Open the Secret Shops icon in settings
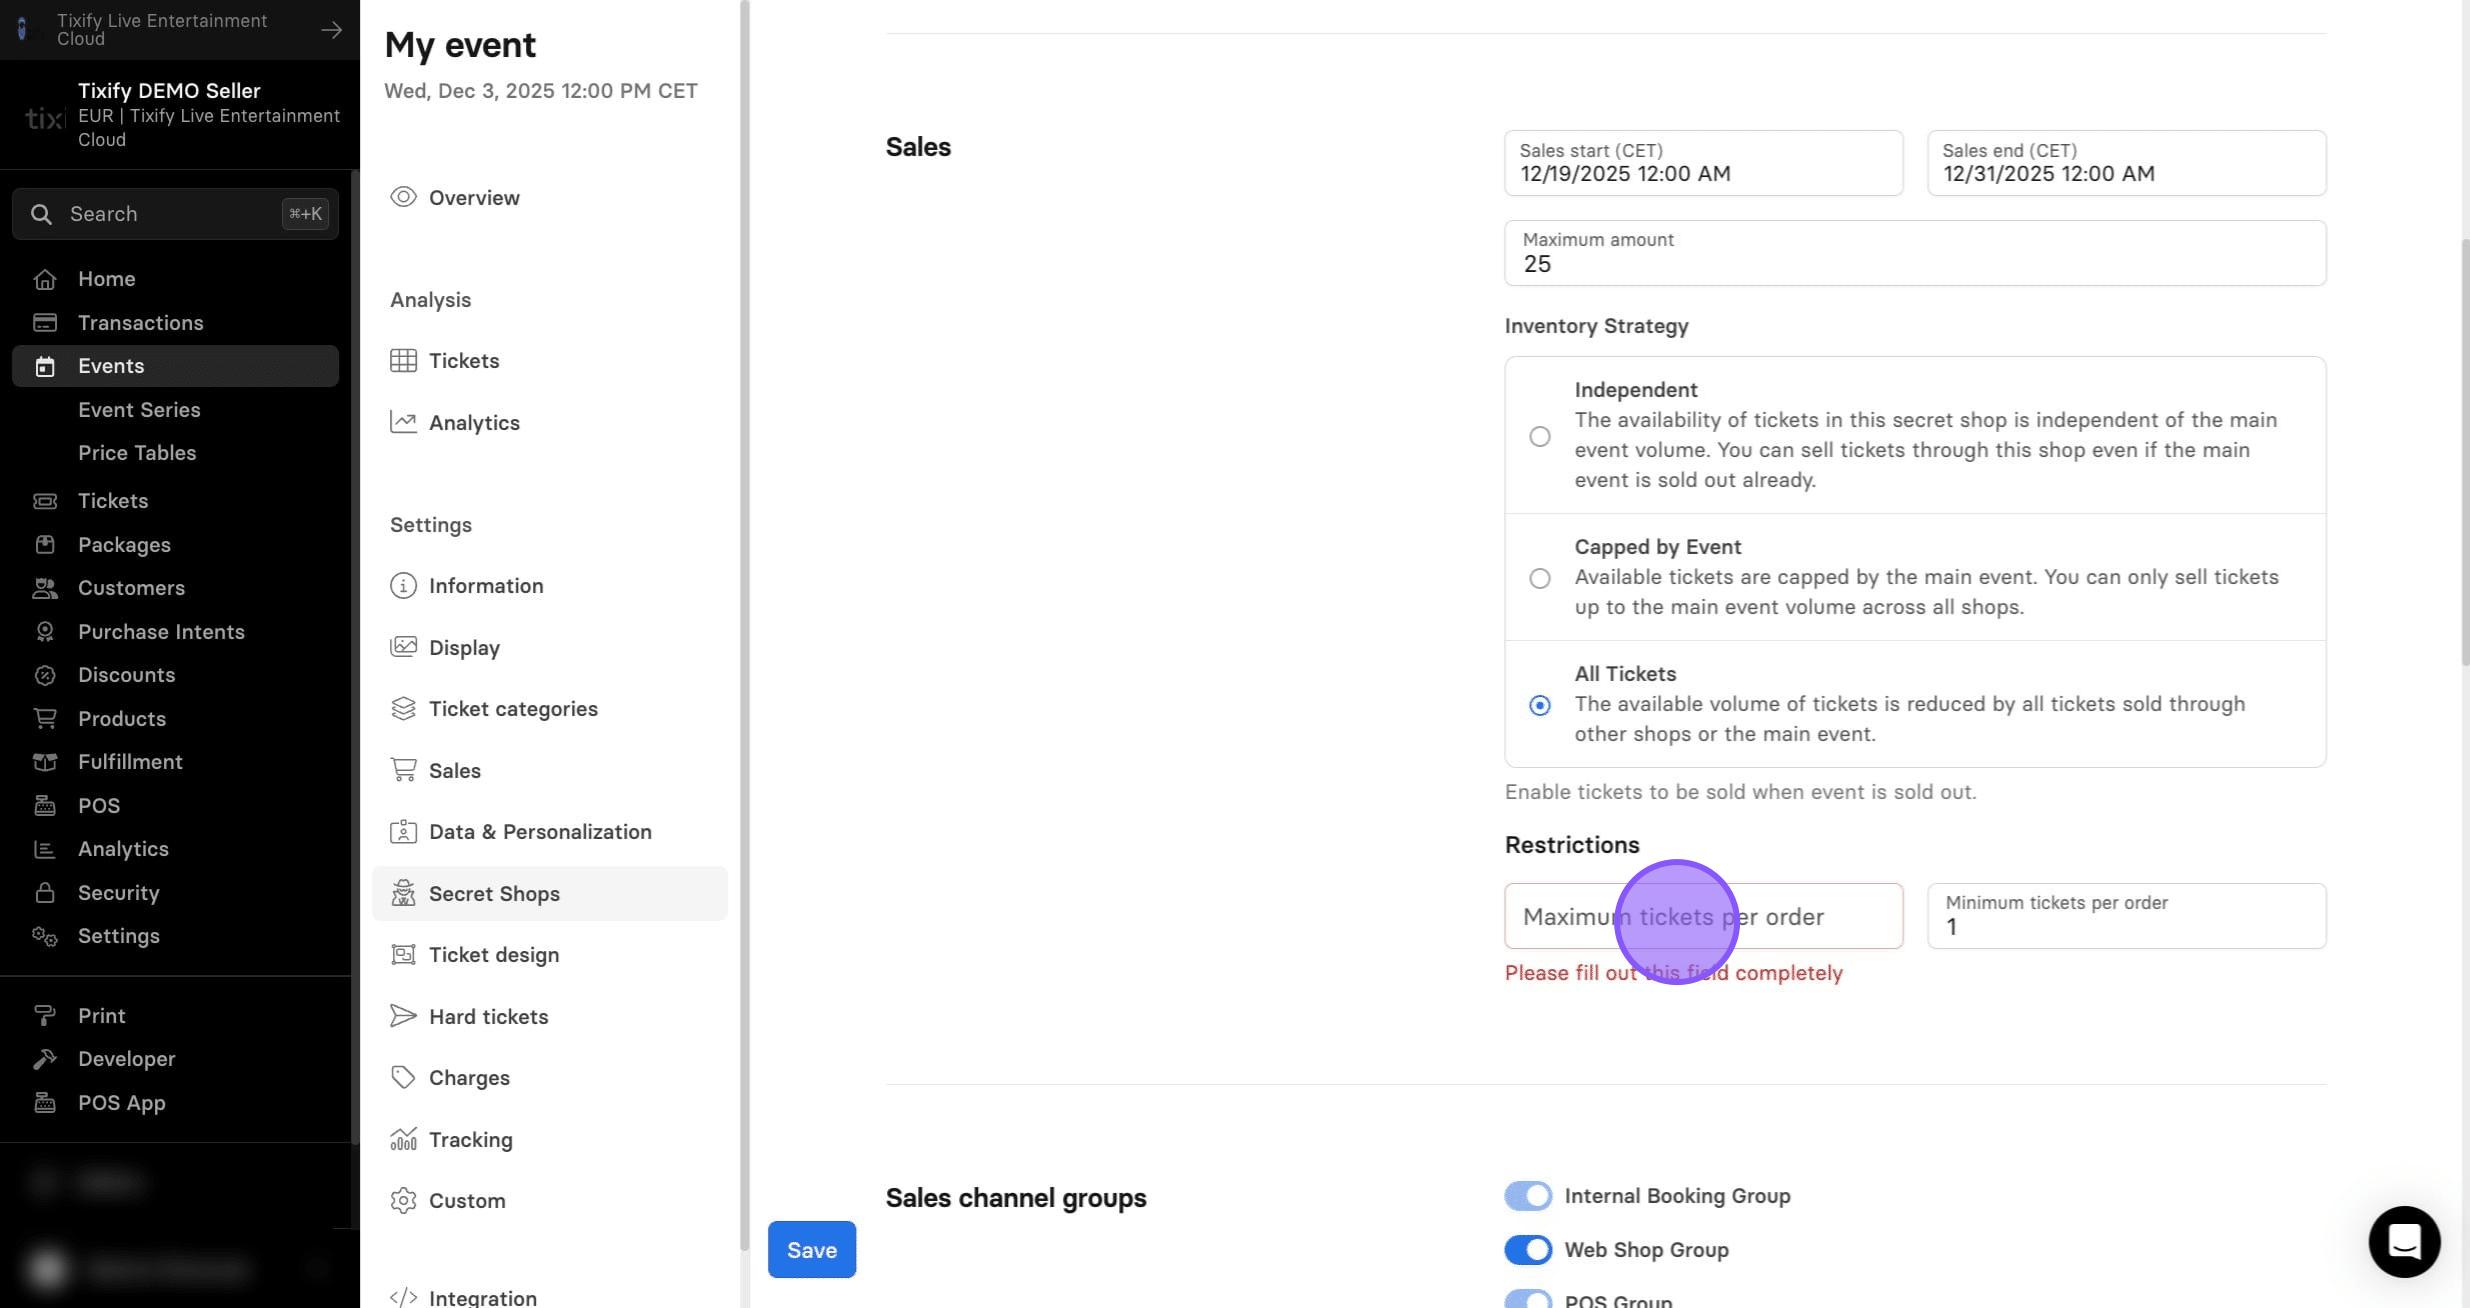 (x=403, y=893)
